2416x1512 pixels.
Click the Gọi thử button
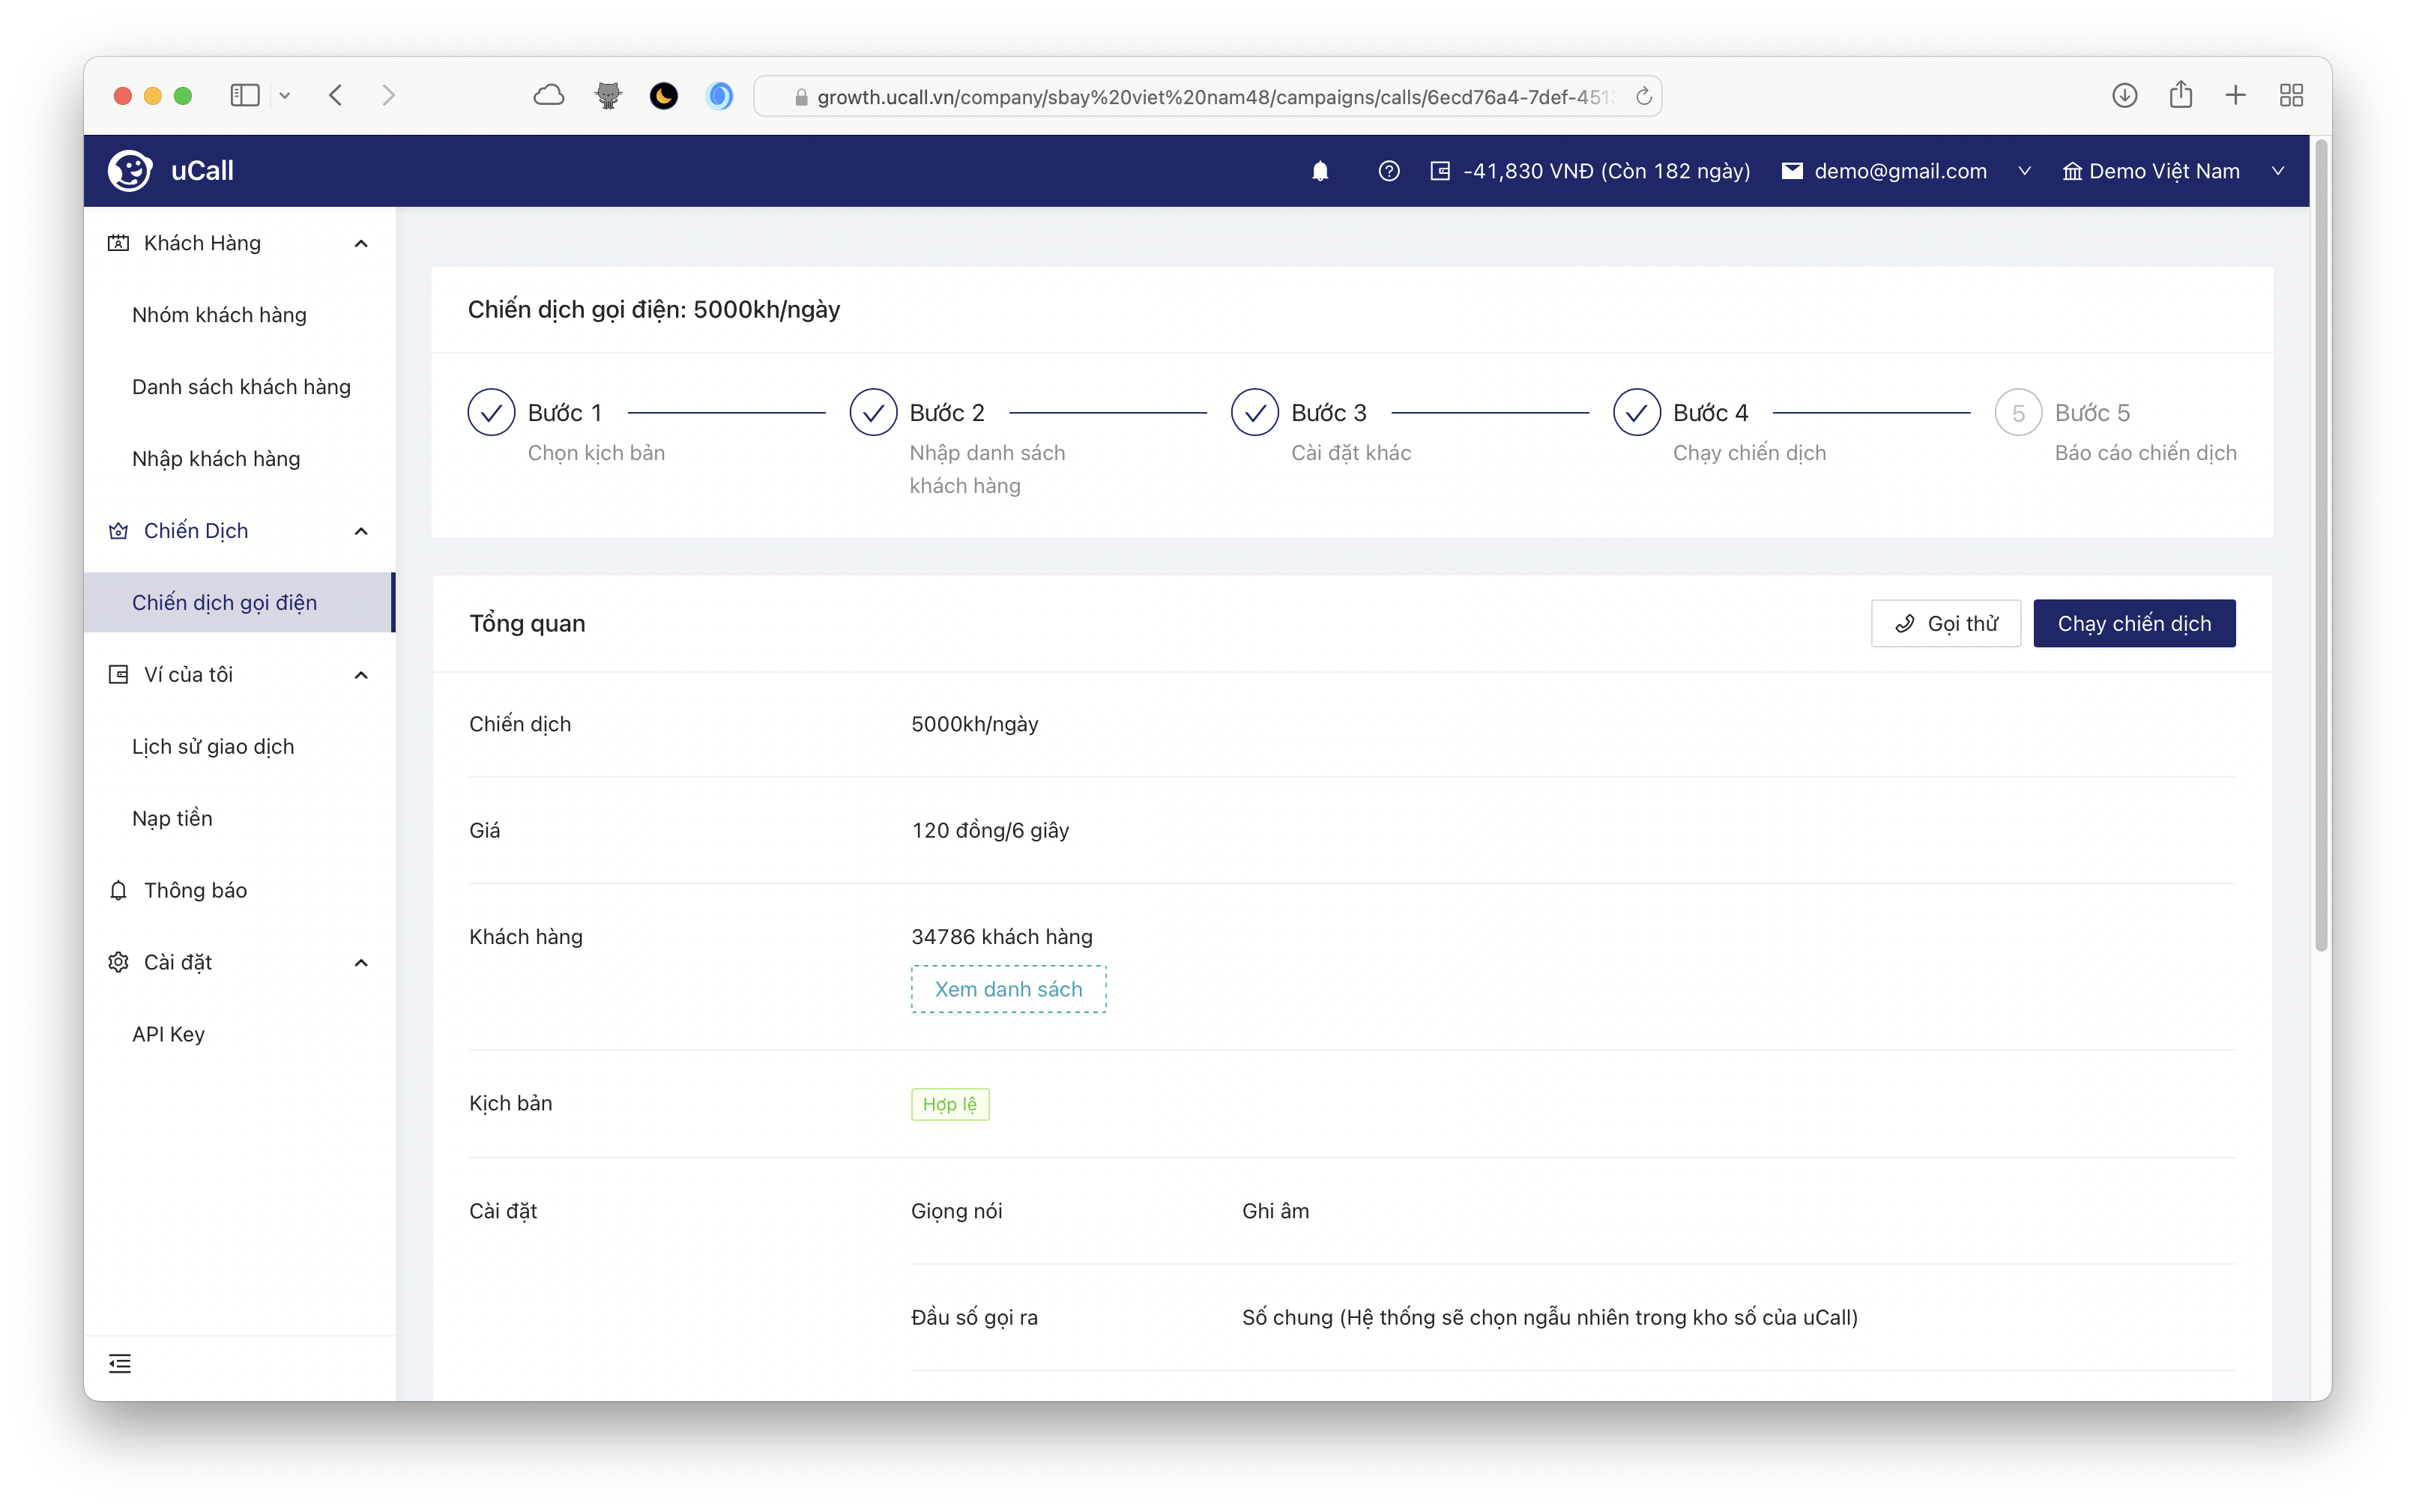(x=1945, y=623)
